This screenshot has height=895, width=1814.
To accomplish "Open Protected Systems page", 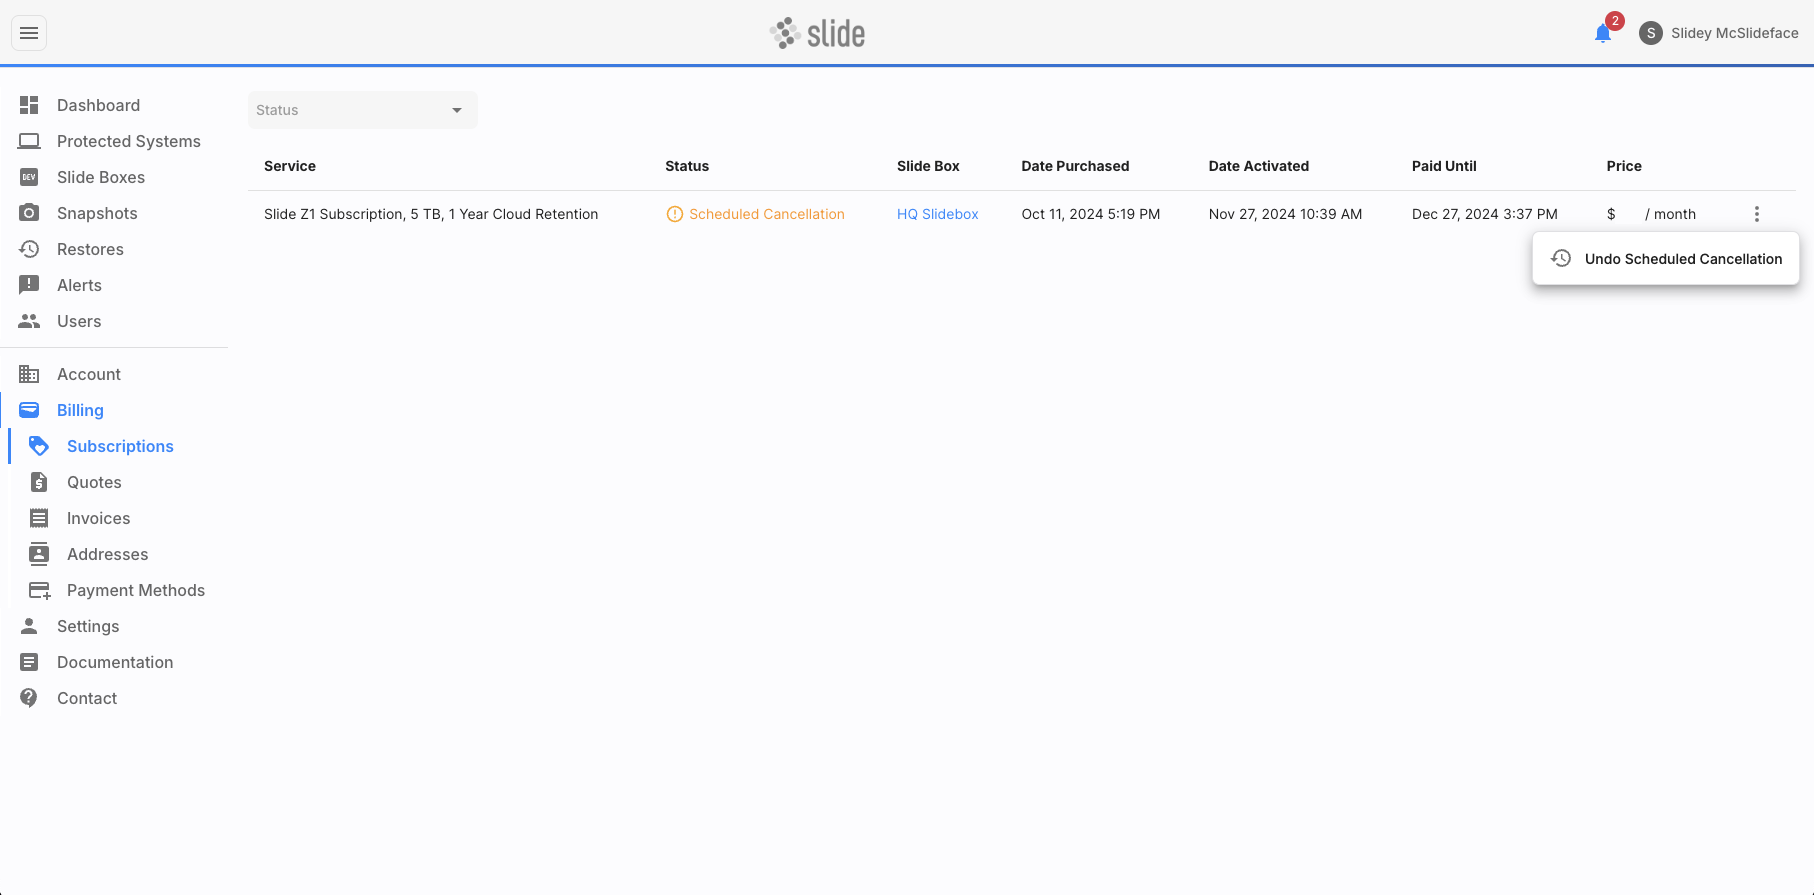I will (129, 141).
